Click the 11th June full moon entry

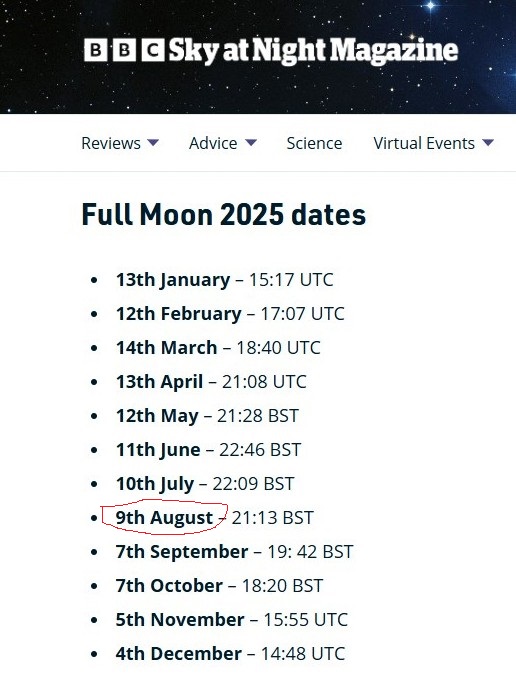(208, 450)
